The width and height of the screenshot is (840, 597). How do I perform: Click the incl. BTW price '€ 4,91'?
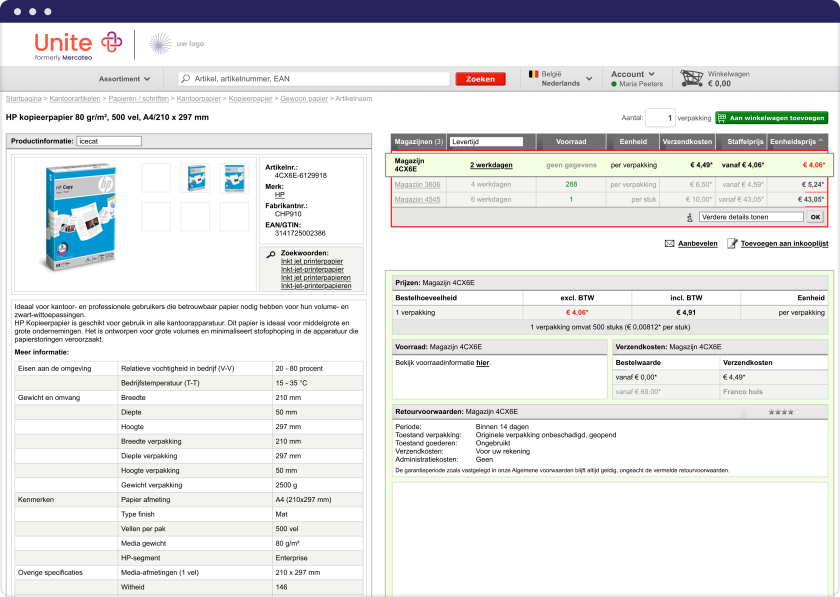click(686, 312)
